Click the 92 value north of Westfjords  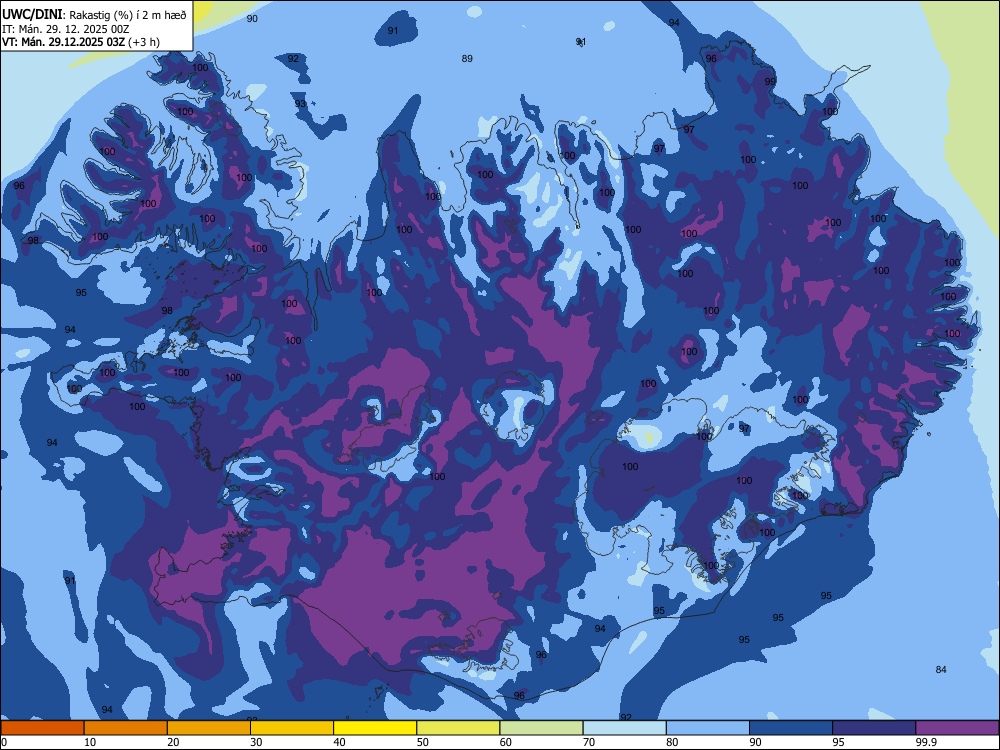click(x=293, y=59)
